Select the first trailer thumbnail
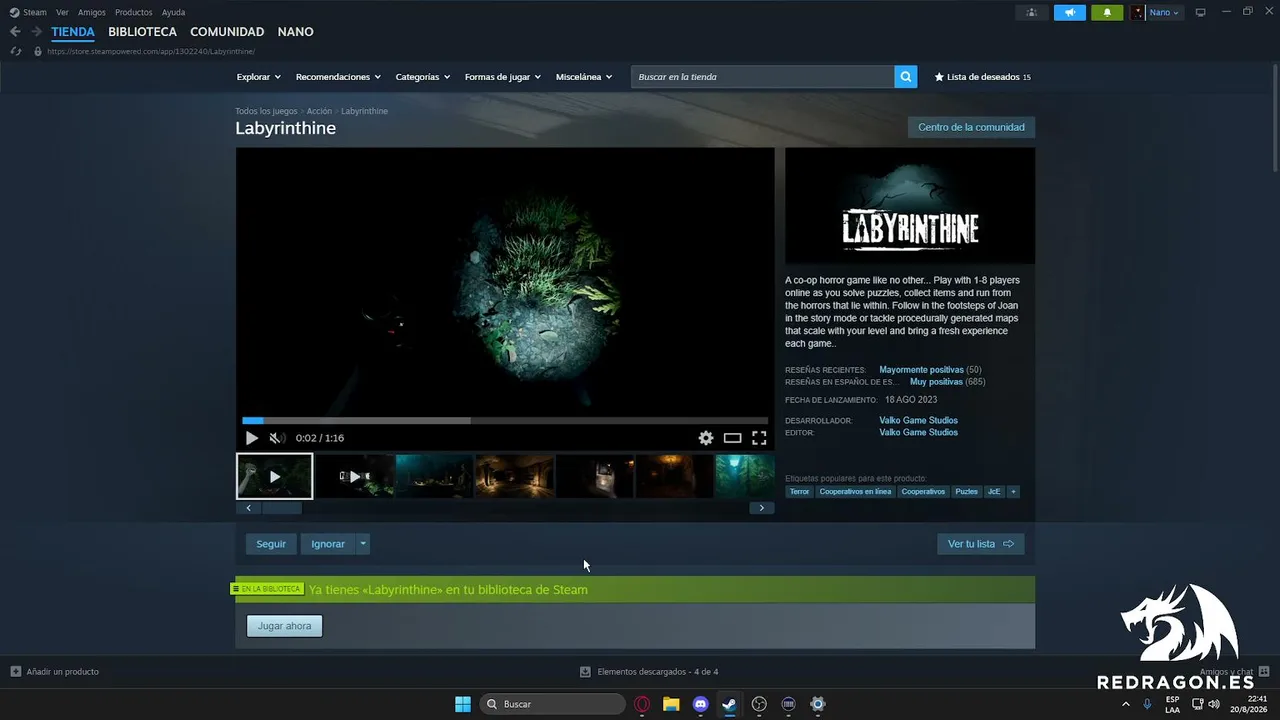 [x=274, y=476]
